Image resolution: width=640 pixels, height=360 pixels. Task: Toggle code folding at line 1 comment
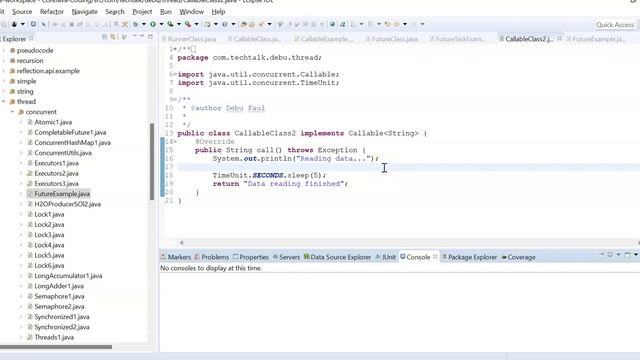pyautogui.click(x=175, y=49)
